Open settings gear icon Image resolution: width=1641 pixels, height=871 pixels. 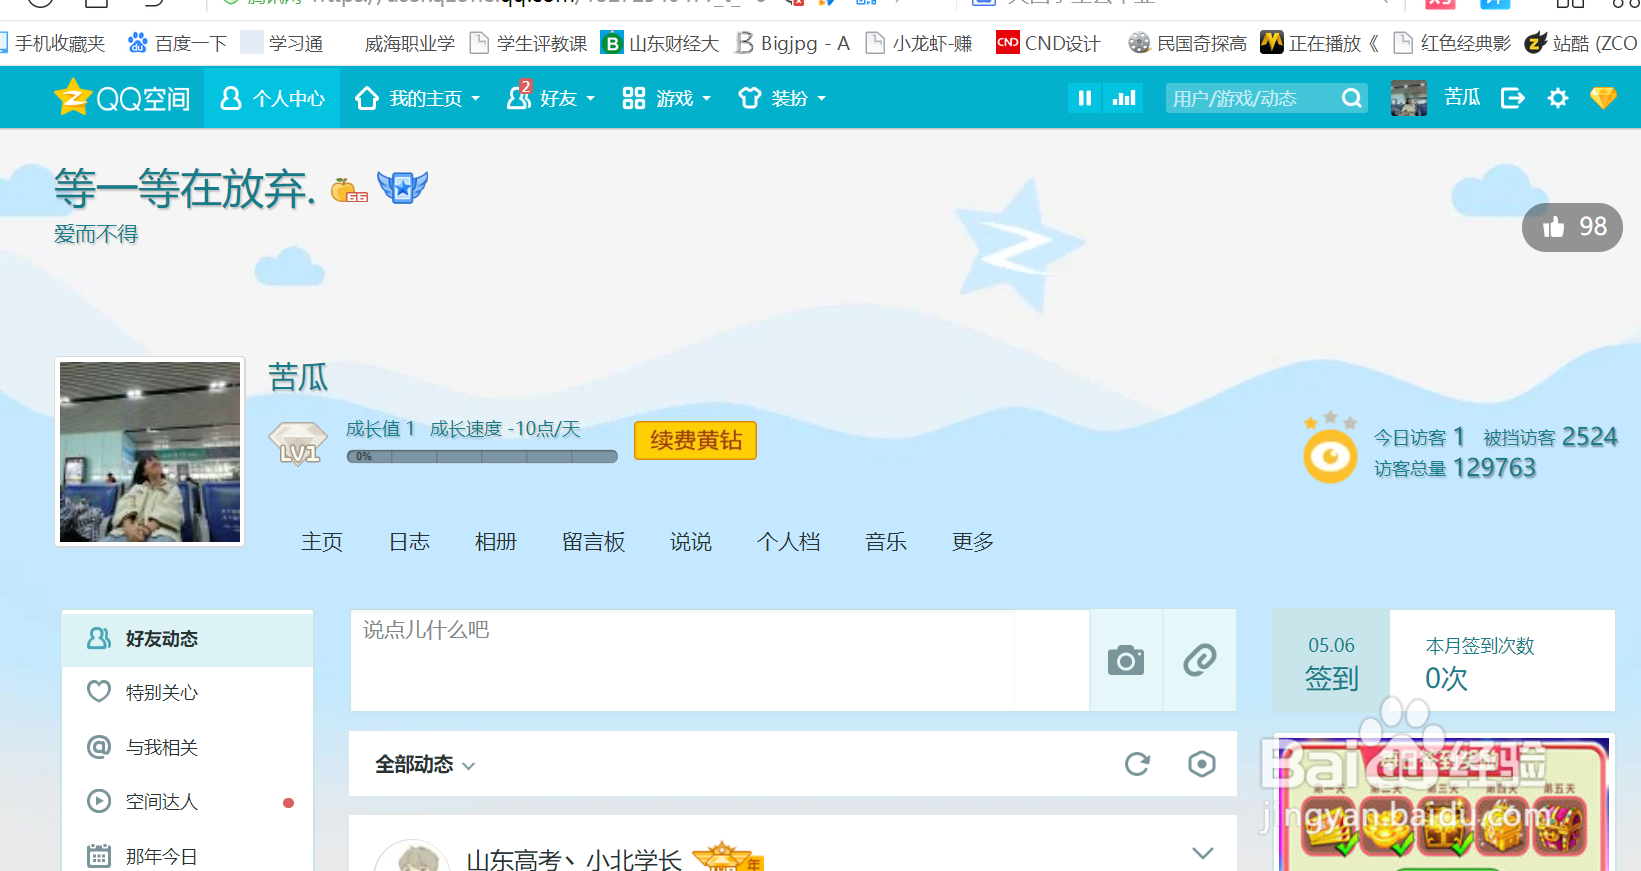click(x=1558, y=98)
